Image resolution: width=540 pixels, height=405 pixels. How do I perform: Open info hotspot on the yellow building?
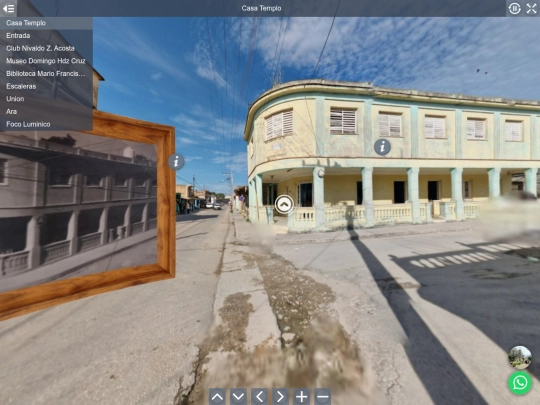(382, 147)
